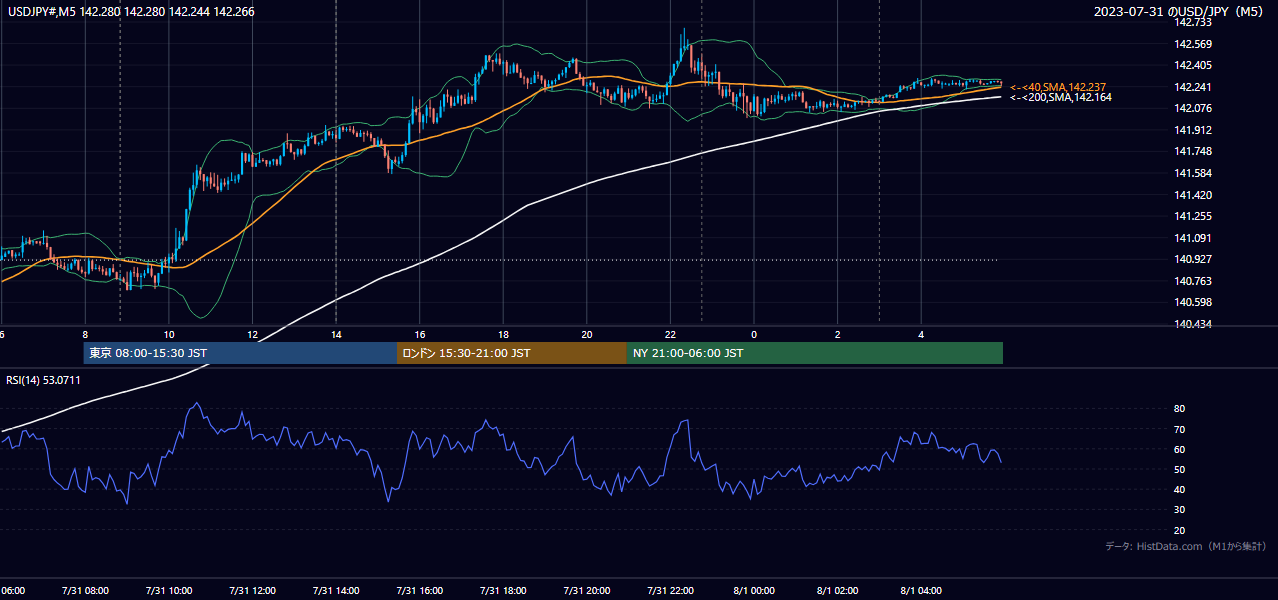This screenshot has width=1278, height=600.
Task: Click the '8/1 00:00' bottom time label
Action: coord(754,591)
